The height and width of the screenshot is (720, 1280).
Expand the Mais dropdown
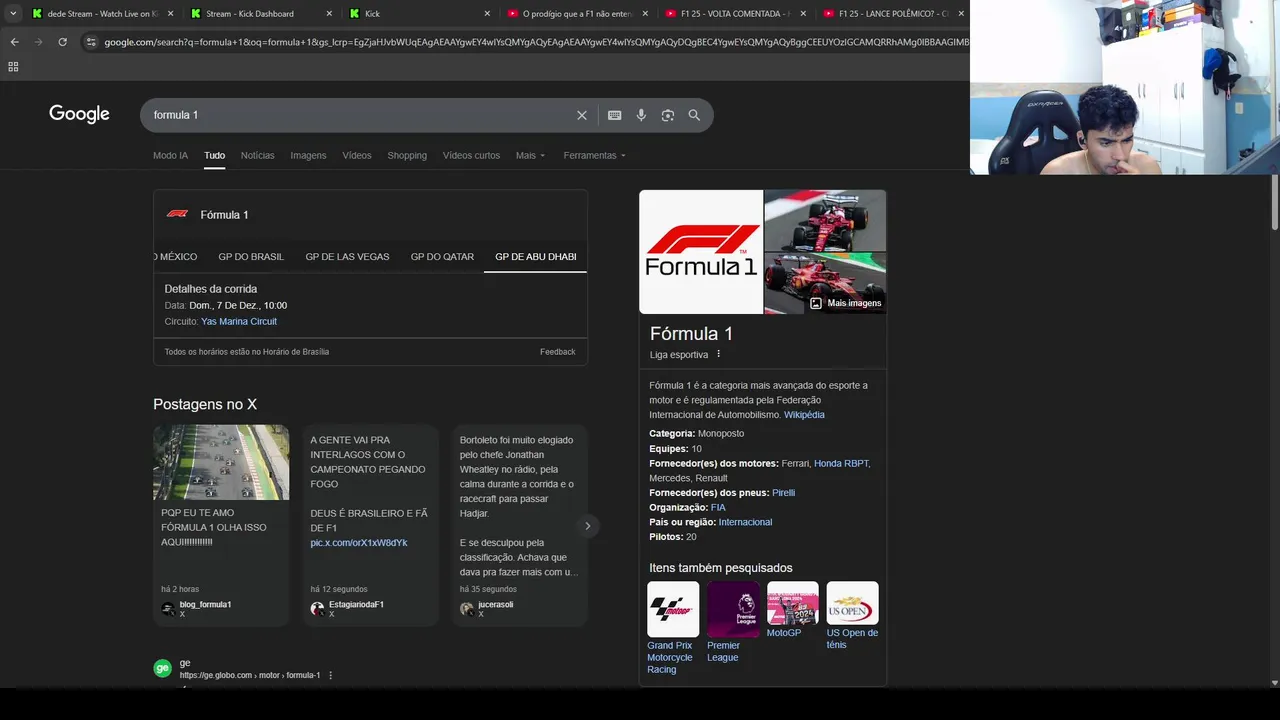coord(530,155)
